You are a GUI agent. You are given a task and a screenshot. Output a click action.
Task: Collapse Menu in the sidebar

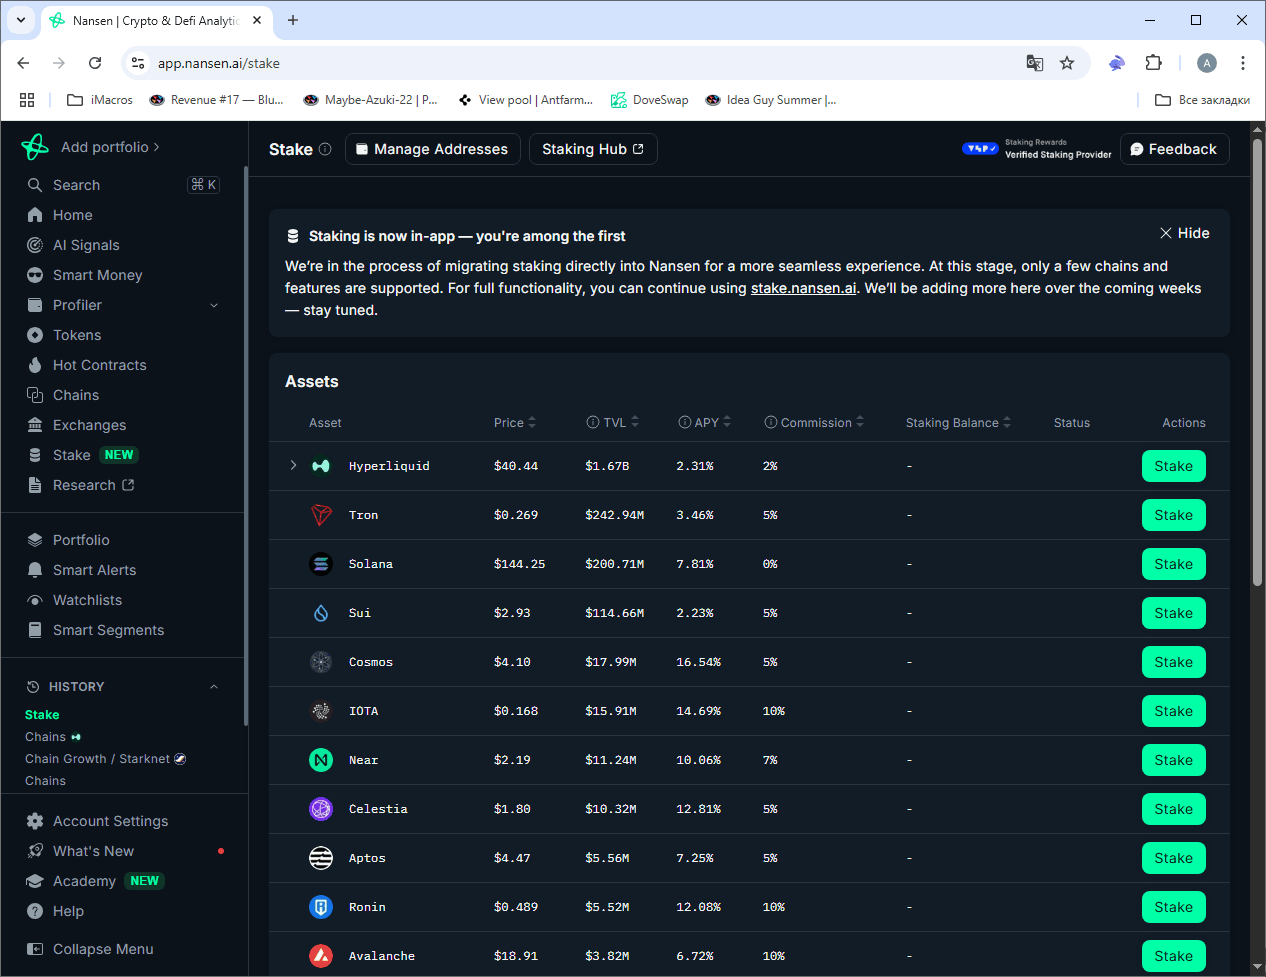90,949
